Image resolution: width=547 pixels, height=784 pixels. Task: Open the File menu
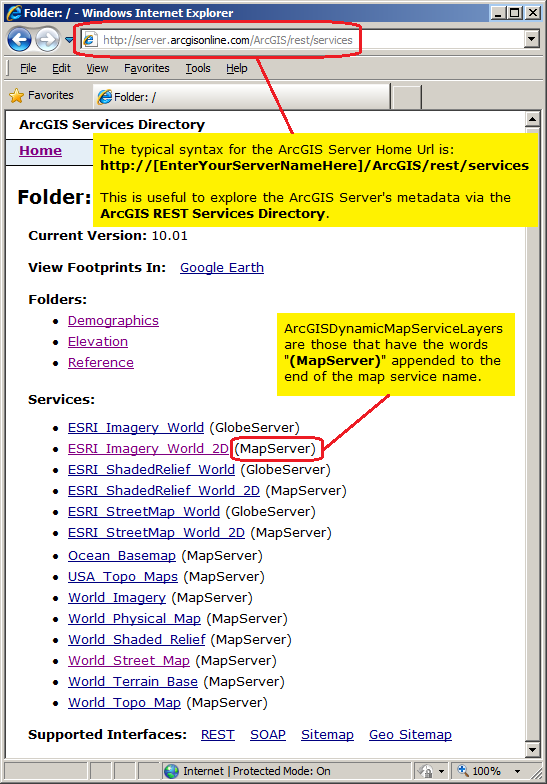28,68
